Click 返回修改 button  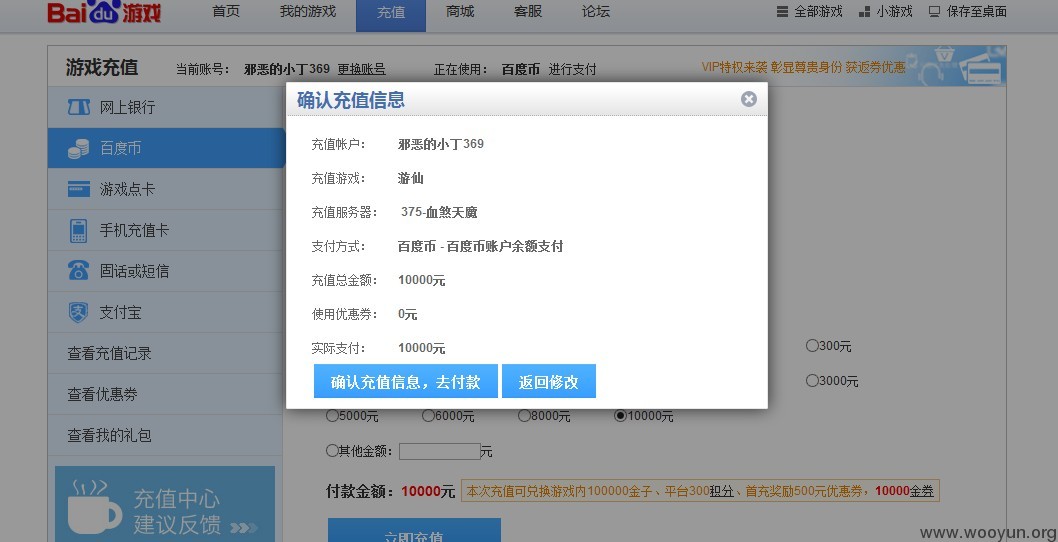click(549, 381)
